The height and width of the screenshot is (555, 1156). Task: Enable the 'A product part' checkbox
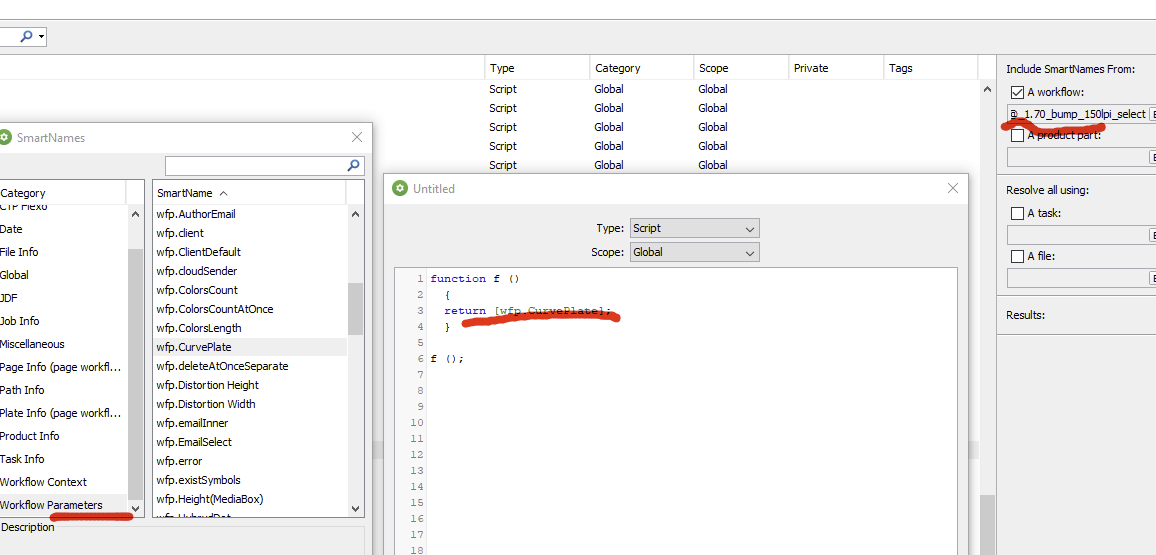(x=1017, y=135)
